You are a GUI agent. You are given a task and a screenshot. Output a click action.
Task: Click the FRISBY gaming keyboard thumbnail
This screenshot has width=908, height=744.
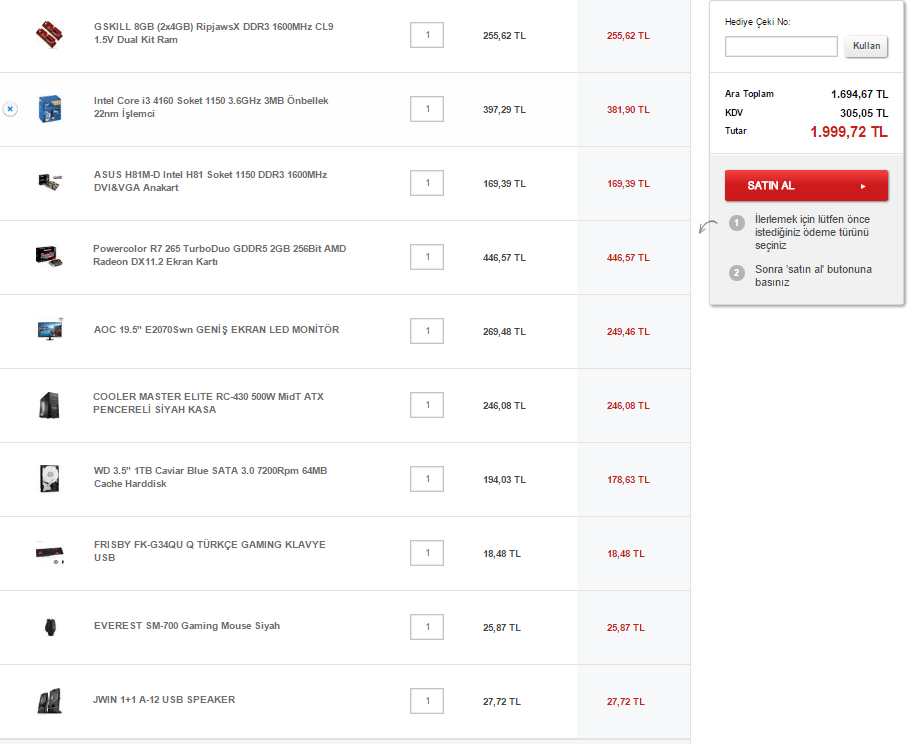48,552
